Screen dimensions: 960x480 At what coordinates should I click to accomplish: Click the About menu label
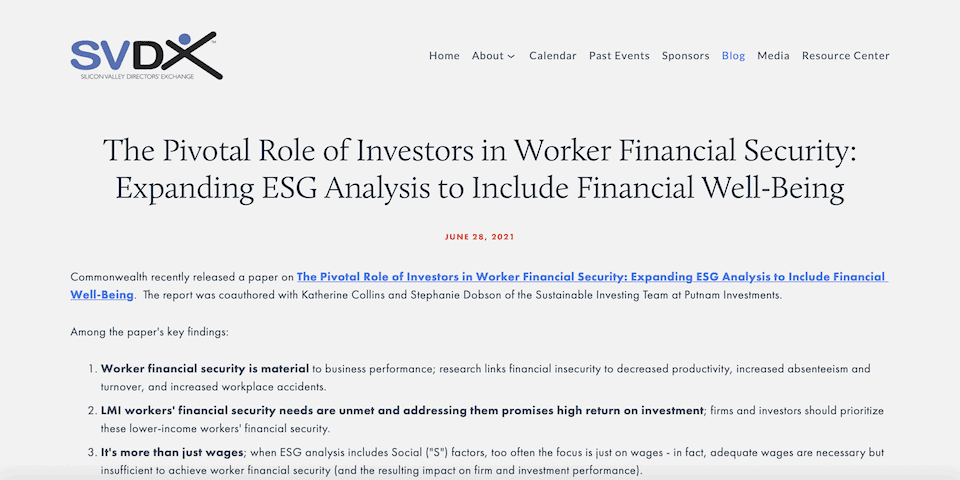pyautogui.click(x=487, y=56)
